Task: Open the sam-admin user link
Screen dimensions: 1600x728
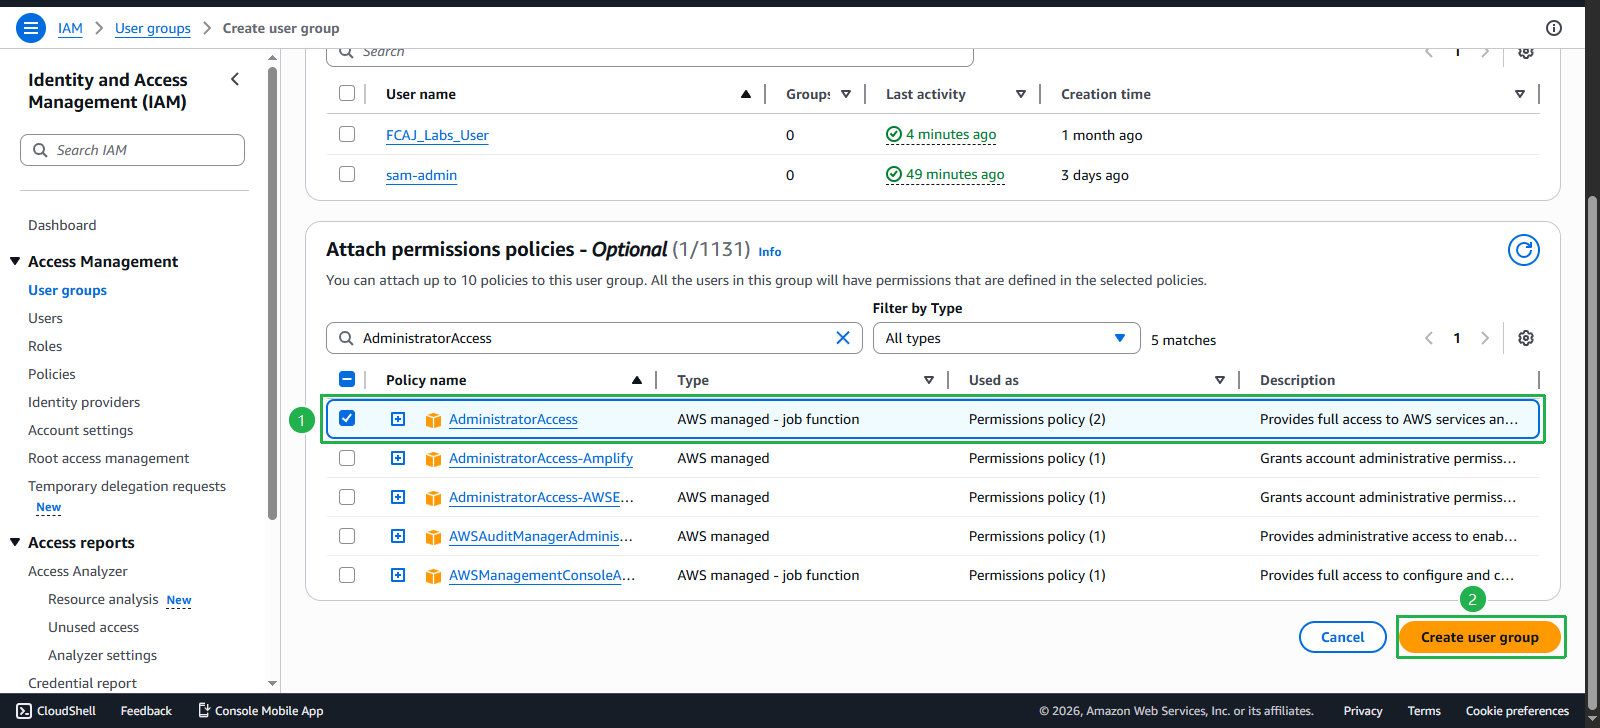Action: [x=421, y=175]
